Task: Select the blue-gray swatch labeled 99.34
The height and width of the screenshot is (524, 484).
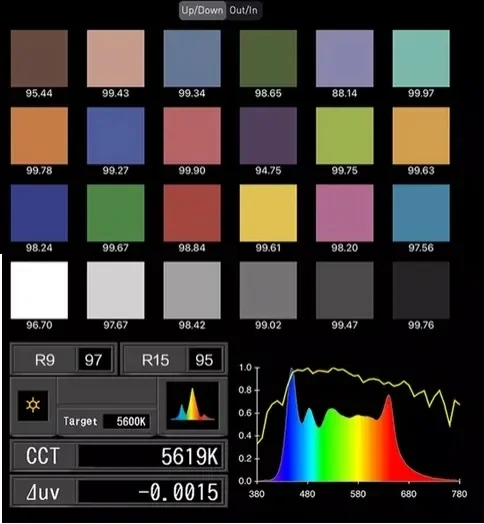Action: coord(192,58)
